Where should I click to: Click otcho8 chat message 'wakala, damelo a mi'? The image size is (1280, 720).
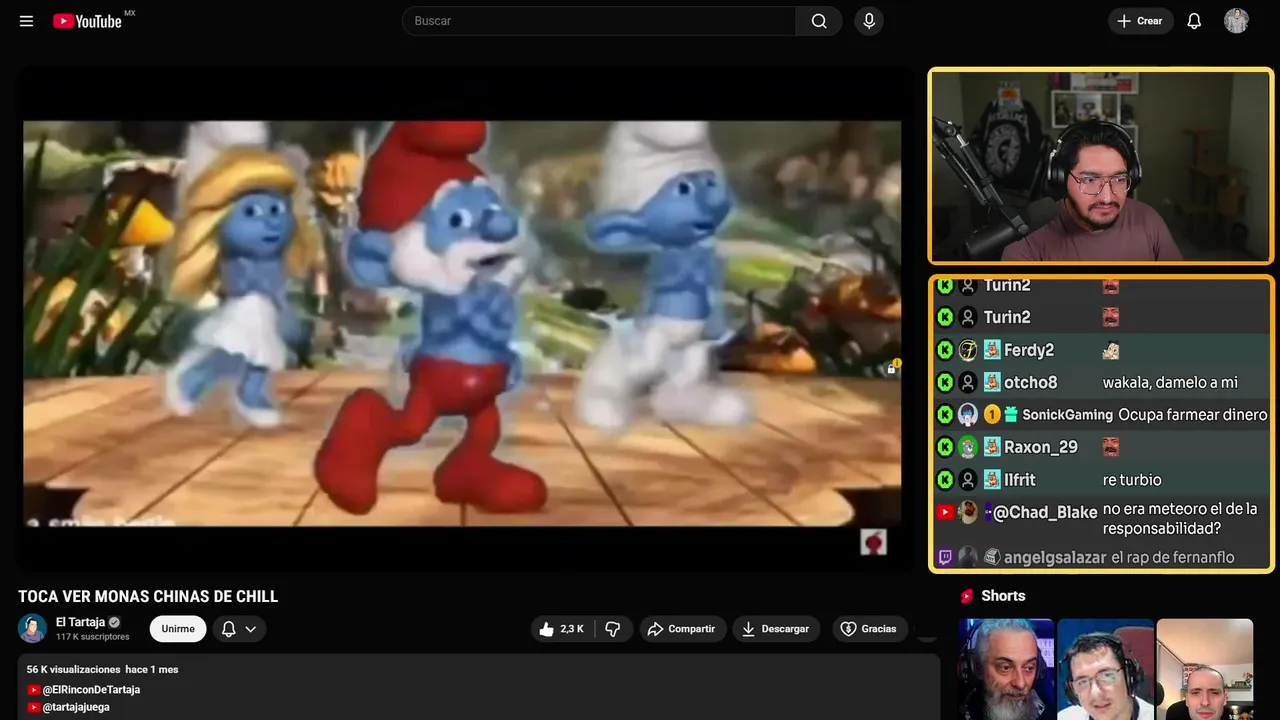(x=1170, y=383)
